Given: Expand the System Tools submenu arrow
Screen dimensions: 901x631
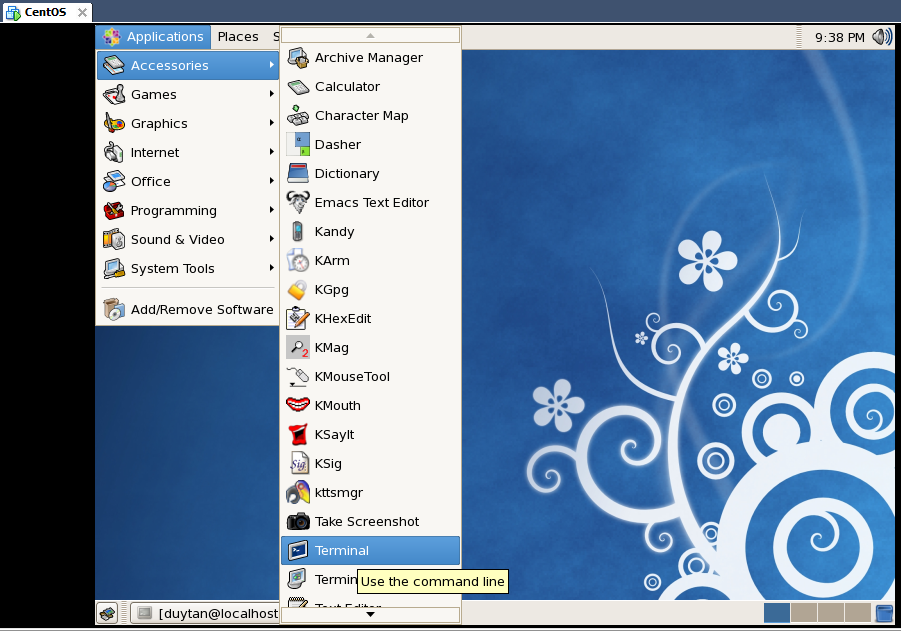Looking at the screenshot, I should [x=271, y=268].
